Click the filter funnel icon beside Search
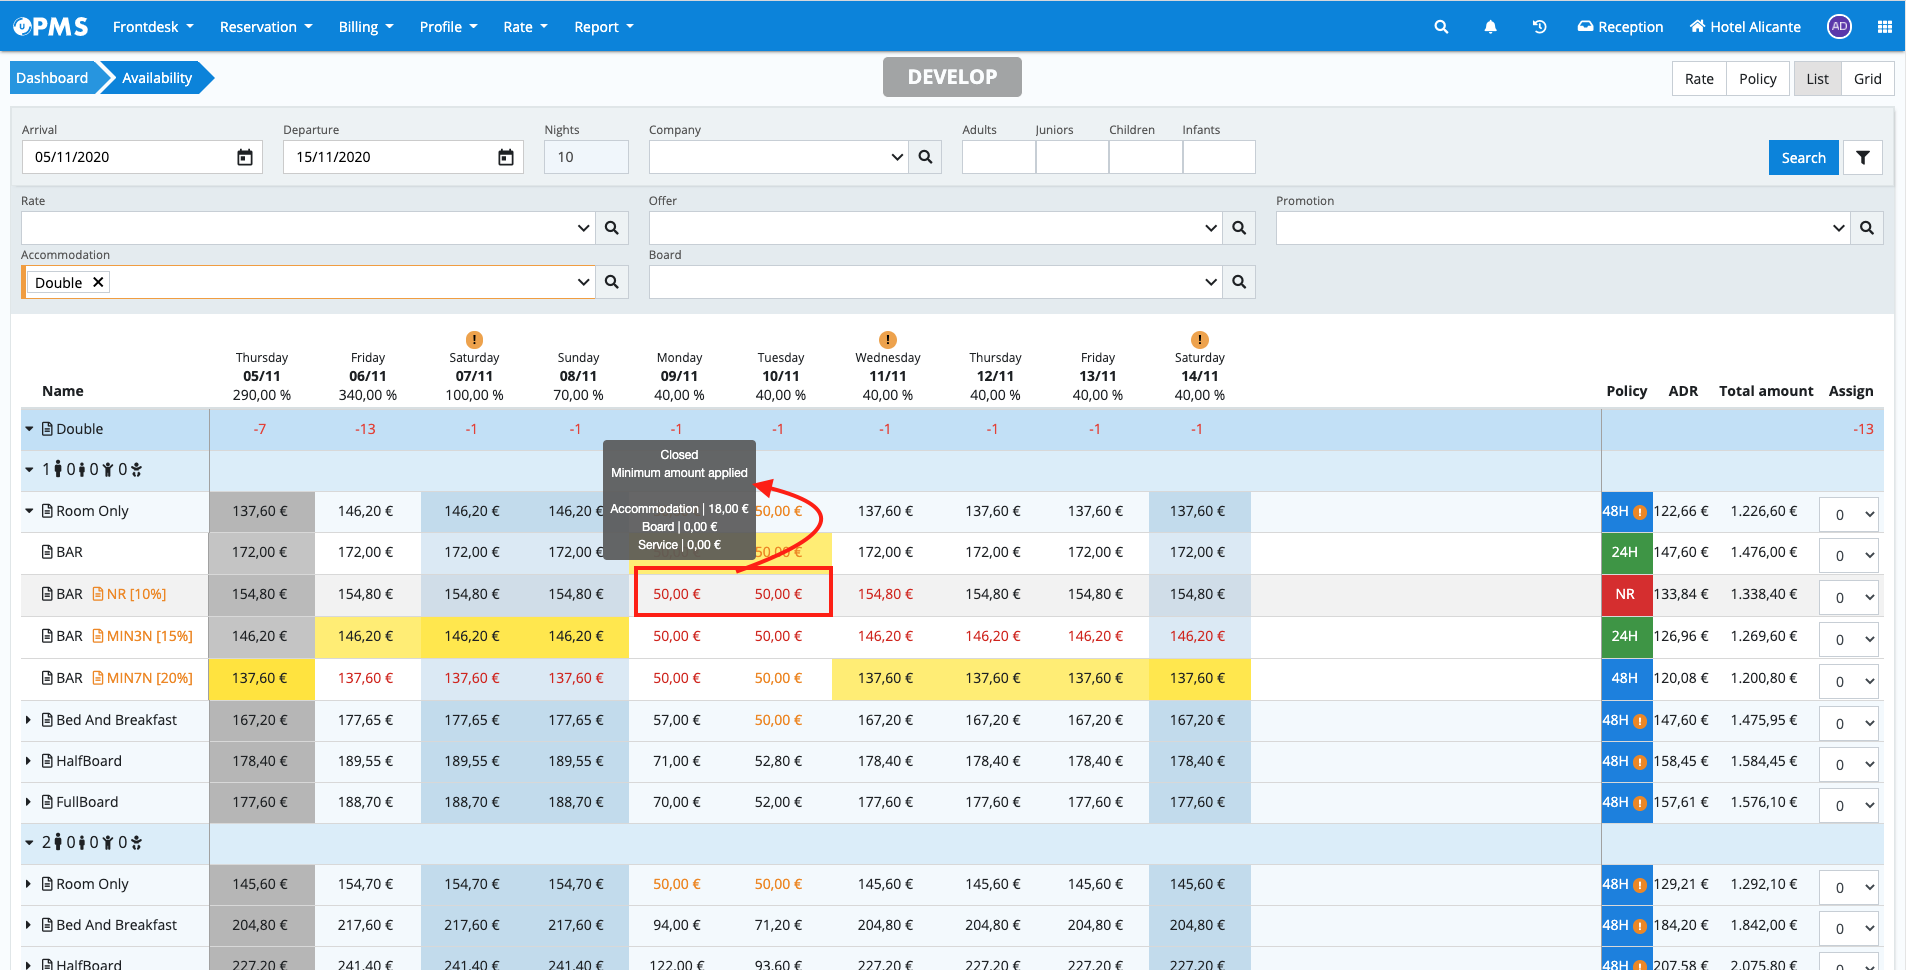 pos(1862,158)
